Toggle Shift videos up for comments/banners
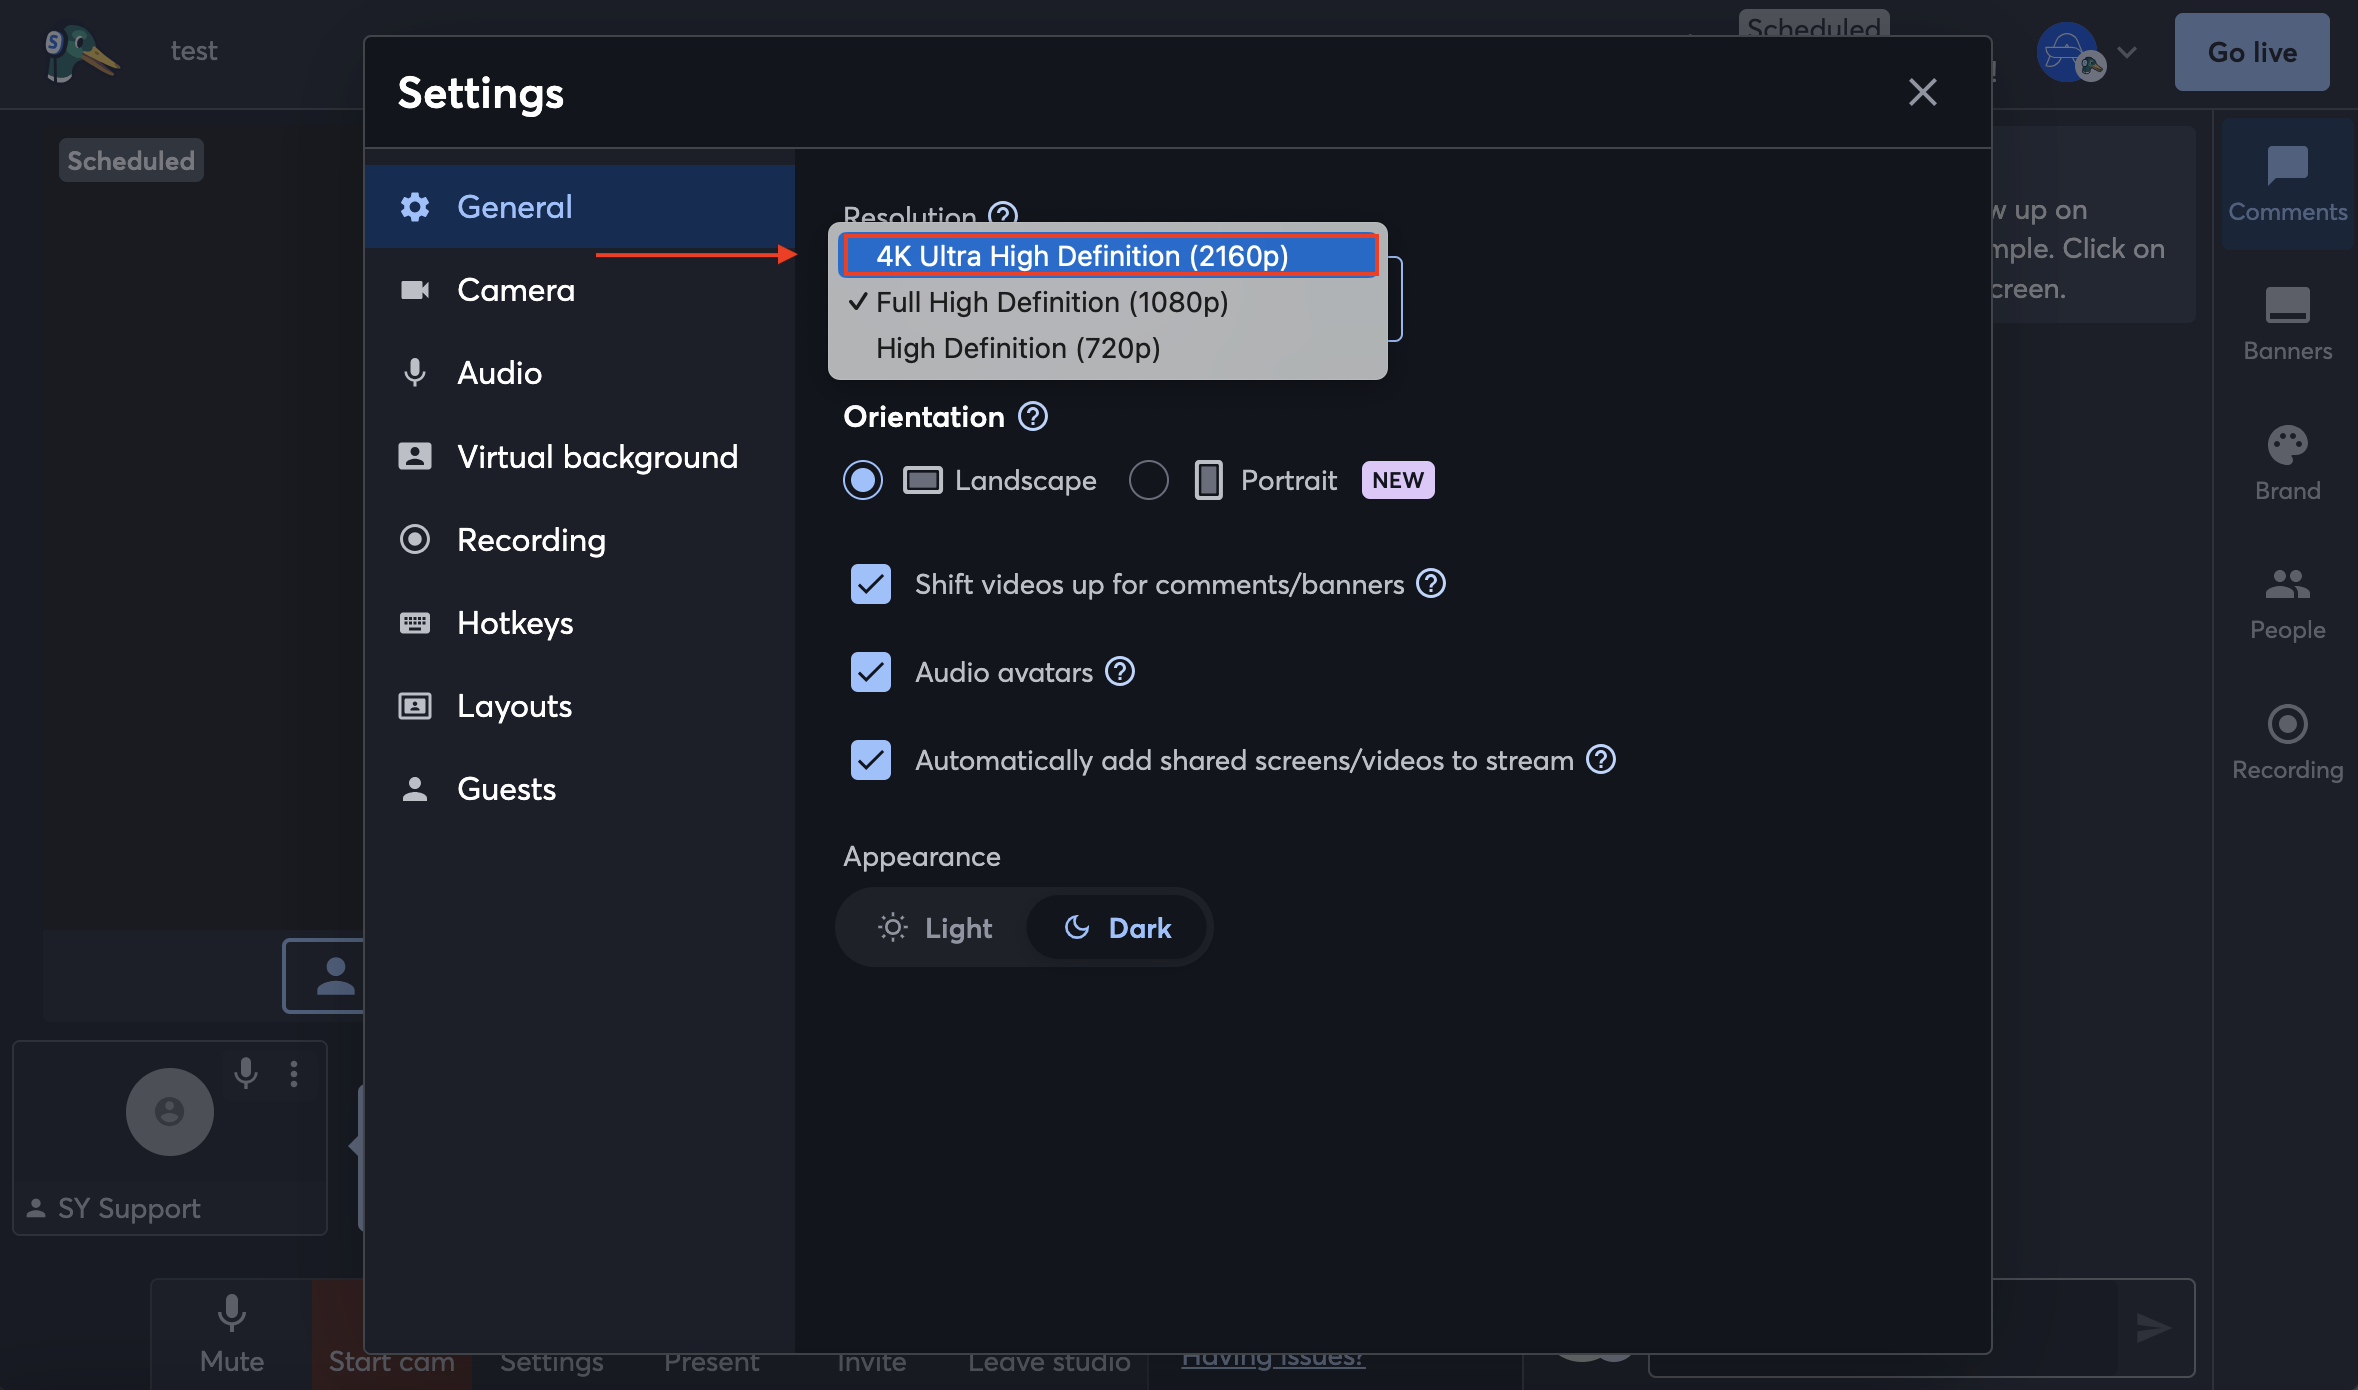 click(871, 584)
